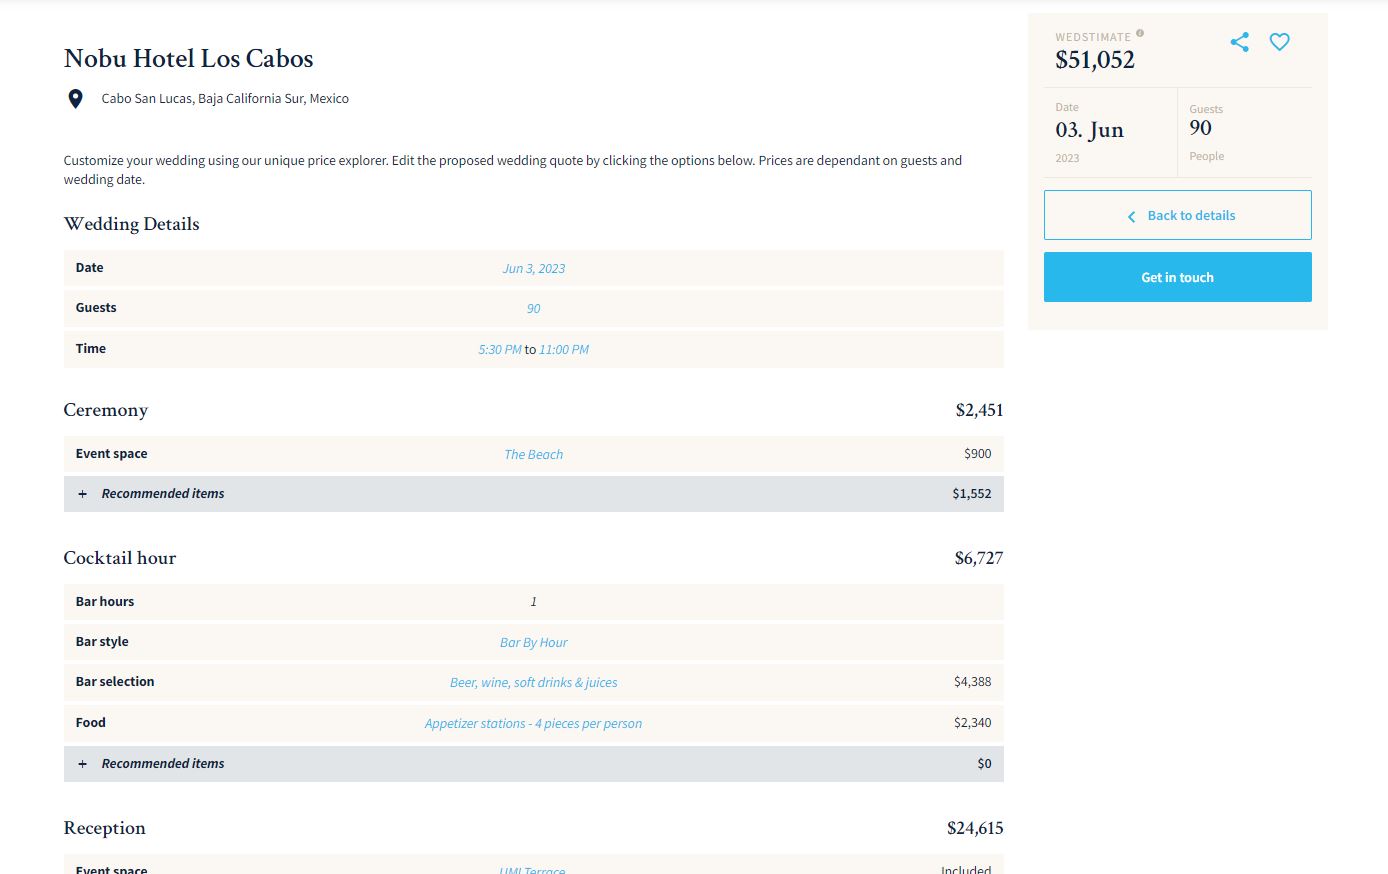The height and width of the screenshot is (874, 1388).
Task: Change ceremony space The Beach
Action: click(534, 455)
